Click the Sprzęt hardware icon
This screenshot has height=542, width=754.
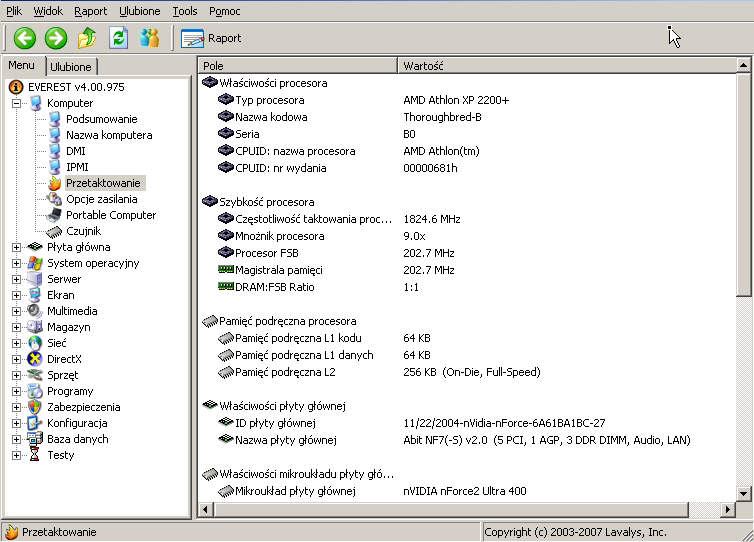[x=35, y=375]
